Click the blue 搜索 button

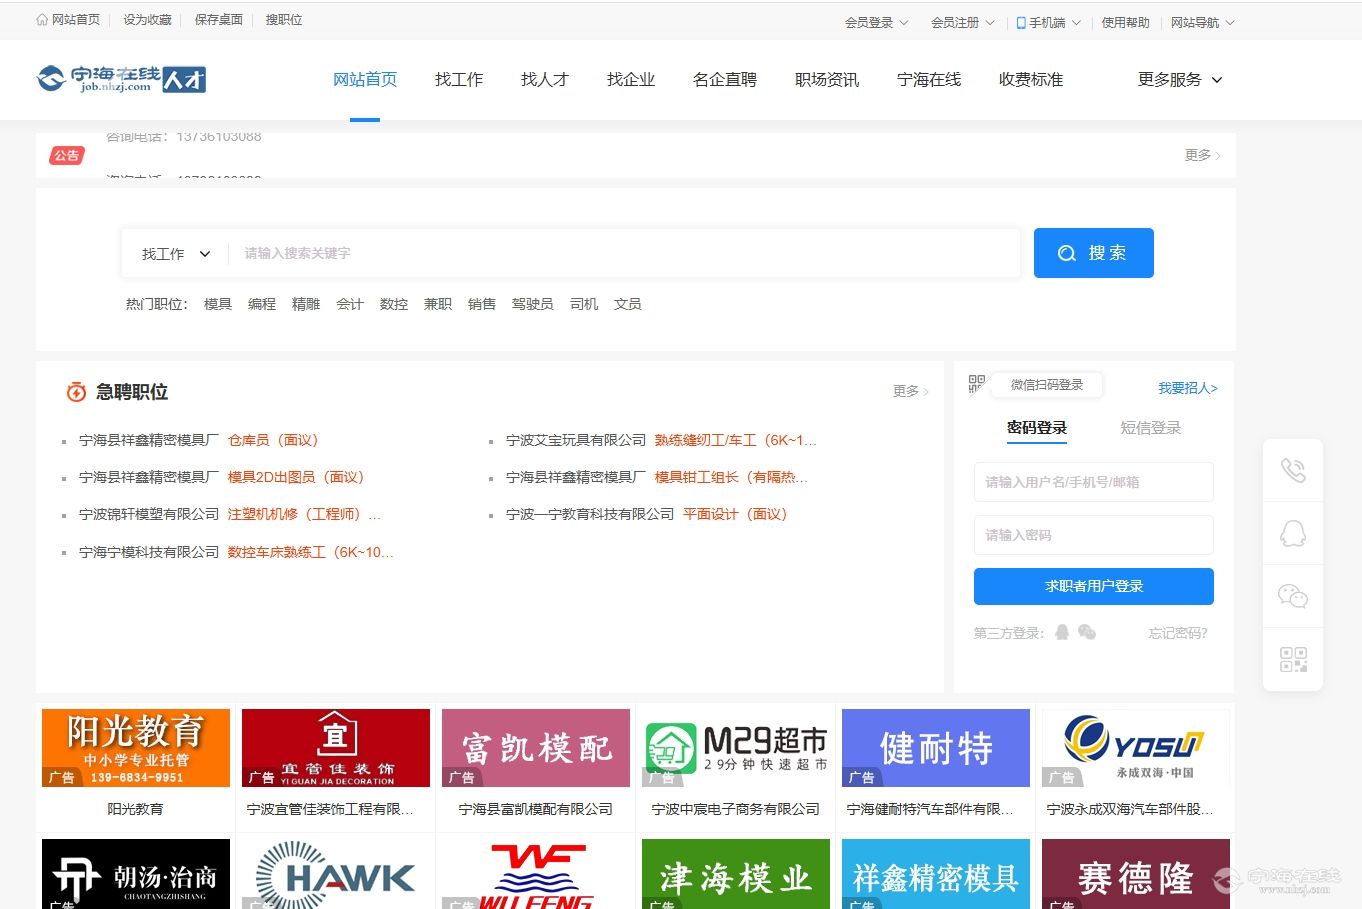click(1093, 253)
